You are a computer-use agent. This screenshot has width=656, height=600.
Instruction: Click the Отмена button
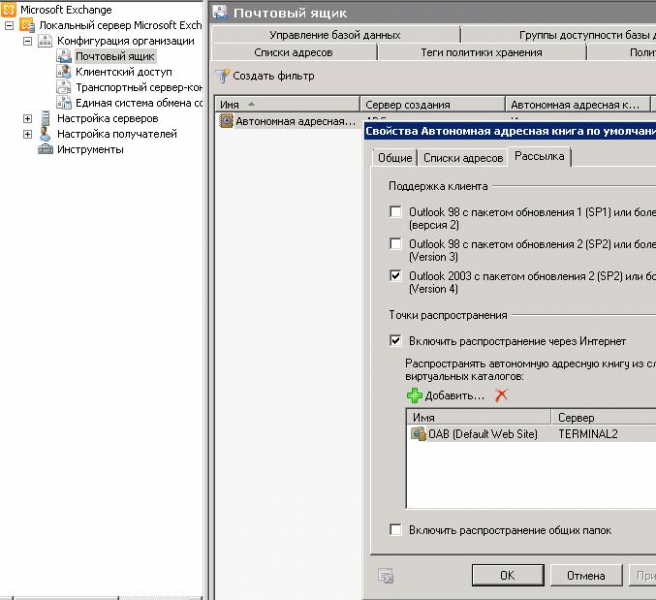(585, 575)
